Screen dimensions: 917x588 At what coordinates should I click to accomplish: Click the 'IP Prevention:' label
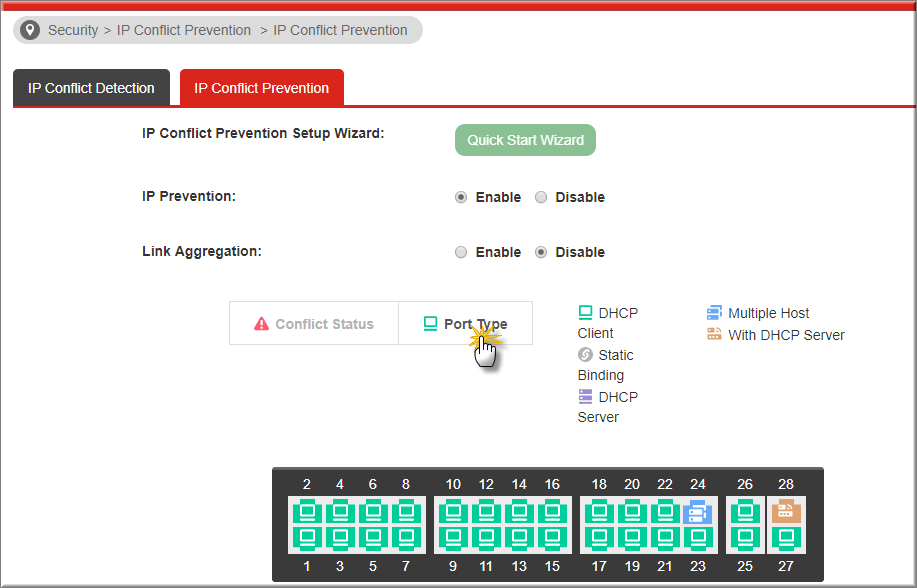[189, 196]
